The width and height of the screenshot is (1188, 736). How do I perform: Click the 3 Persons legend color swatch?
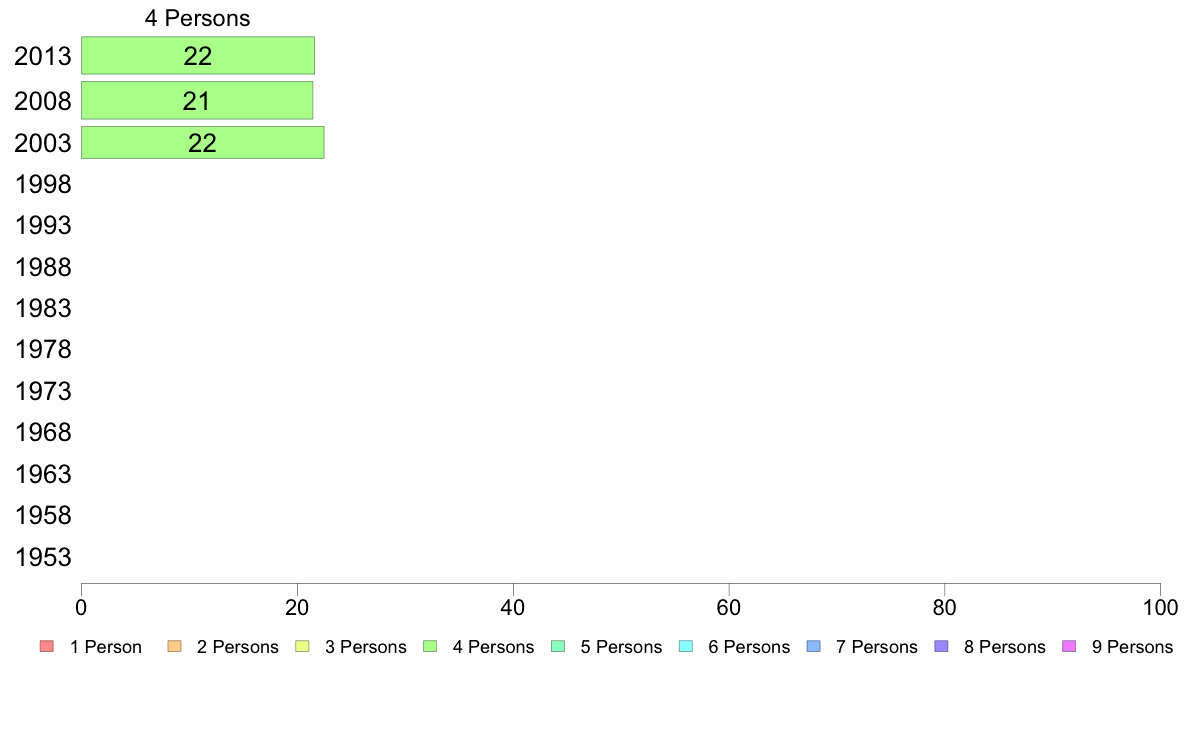point(302,647)
